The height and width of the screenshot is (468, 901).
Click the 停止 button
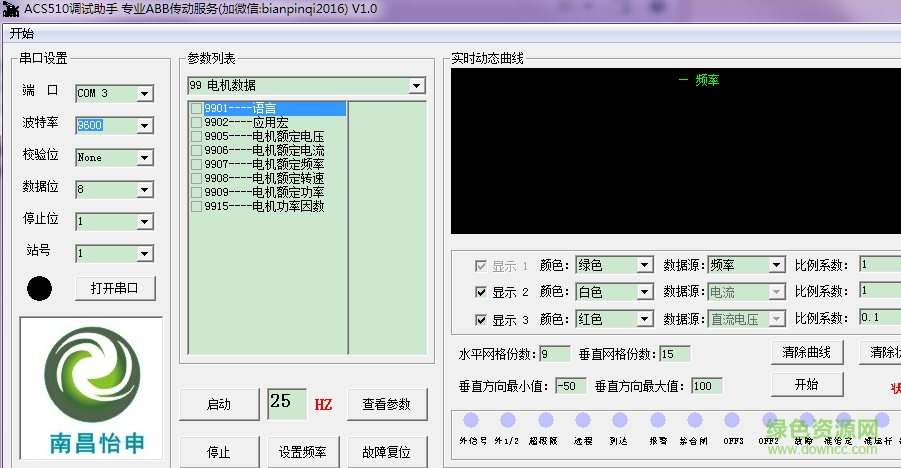coord(219,452)
